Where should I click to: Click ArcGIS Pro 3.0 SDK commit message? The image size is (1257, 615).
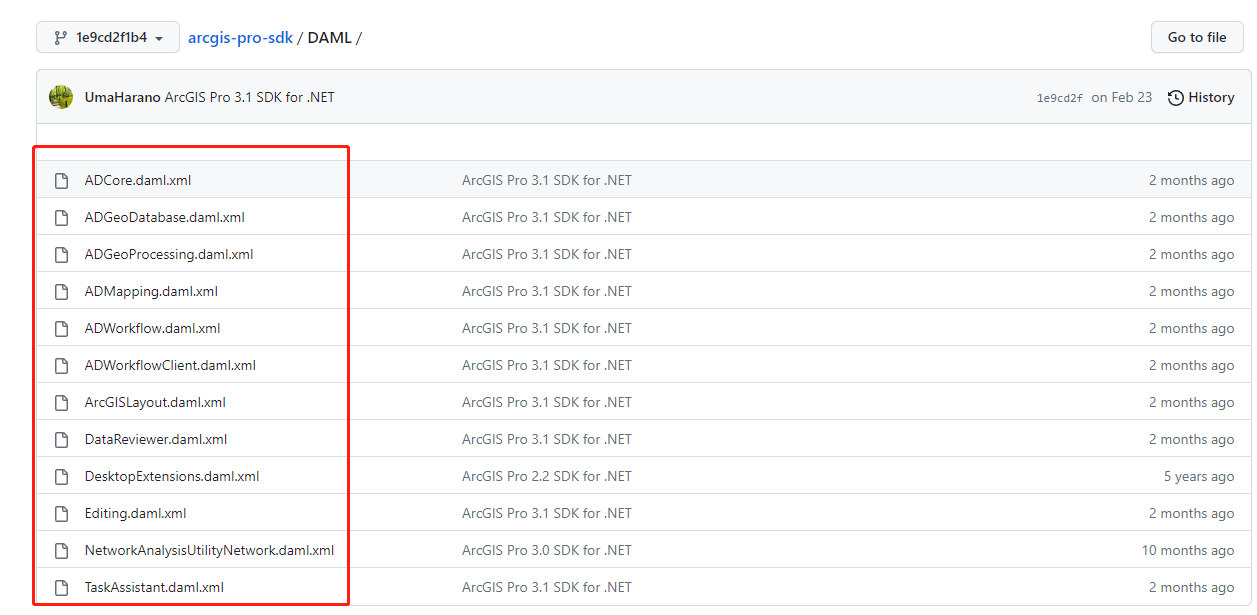(546, 551)
